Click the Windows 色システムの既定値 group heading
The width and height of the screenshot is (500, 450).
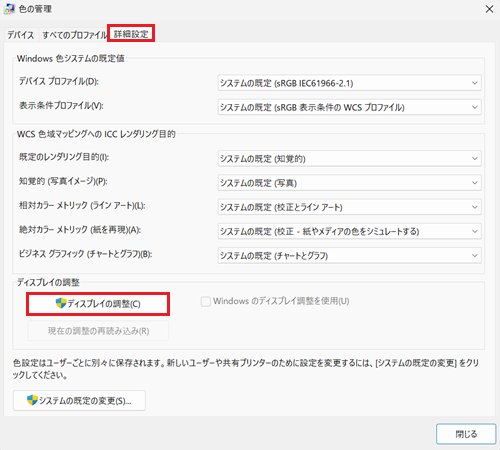tap(71, 58)
